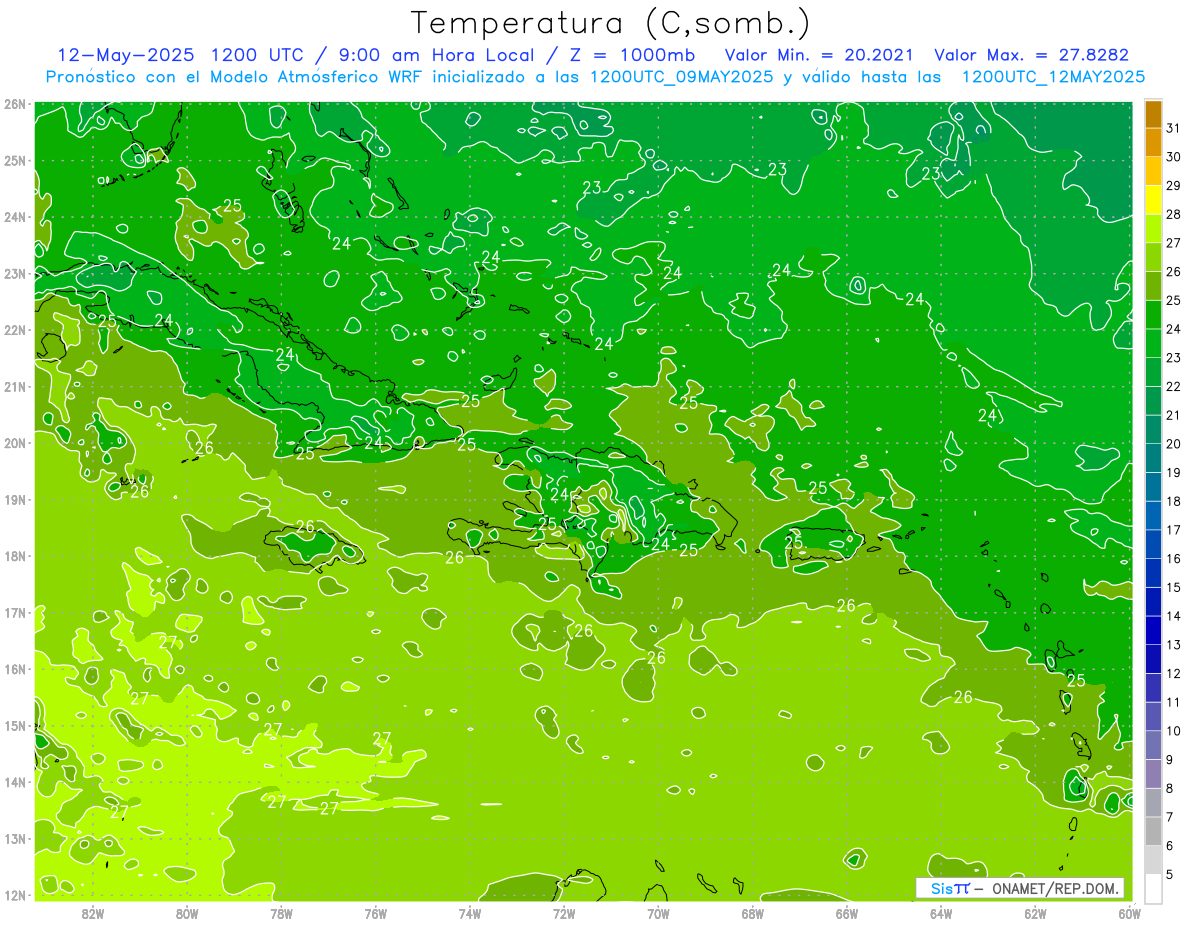Select the 'Valor Min. = 20.2021' value
Image resolution: width=1200 pixels, height=927 pixels.
point(818,55)
